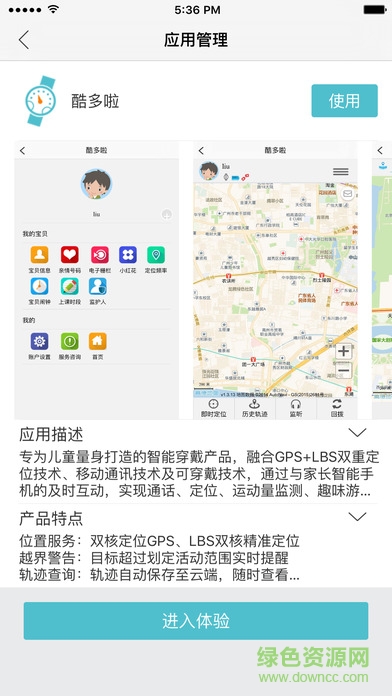Tap the battery icon in status bar
Viewport: 392px width, 696px height.
(374, 9)
